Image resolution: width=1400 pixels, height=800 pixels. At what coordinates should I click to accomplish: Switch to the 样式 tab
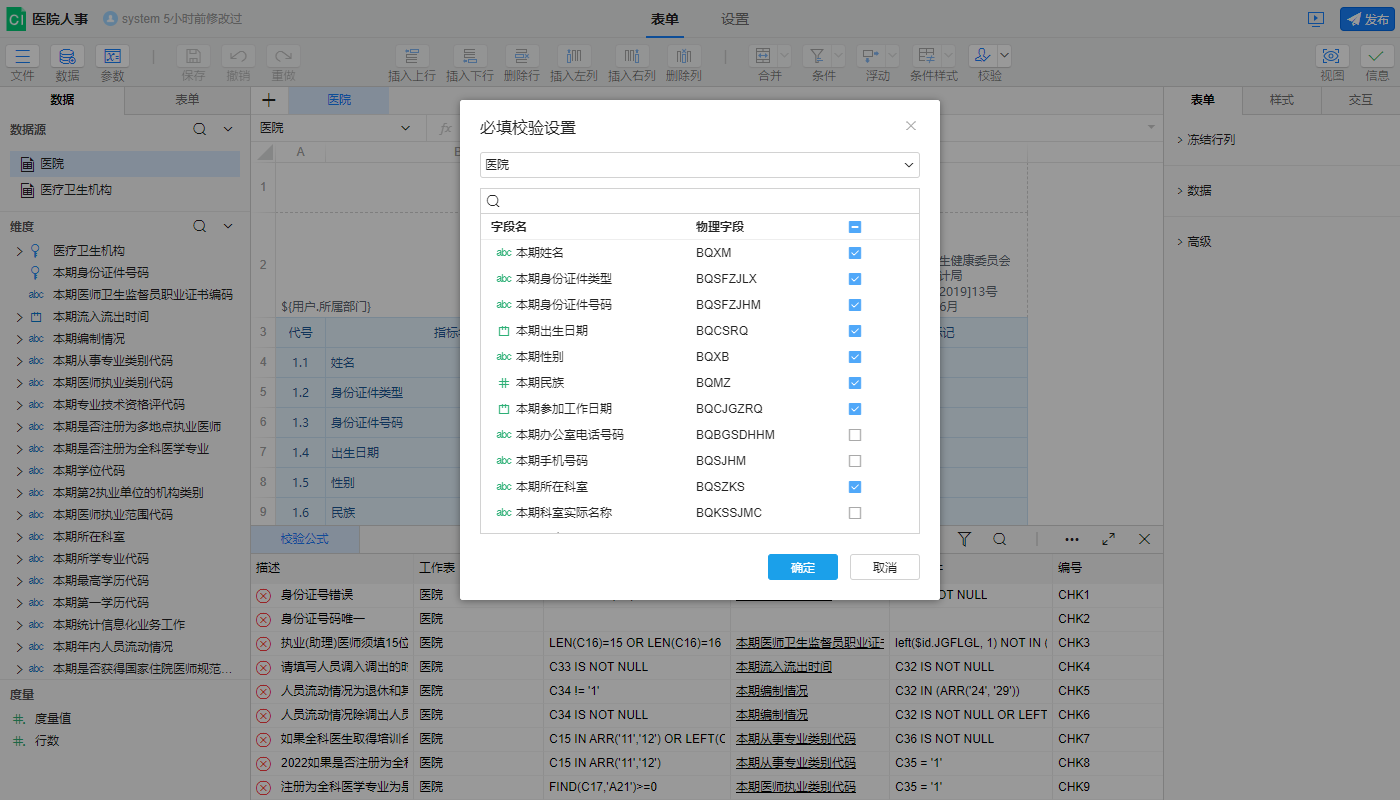coord(1281,100)
